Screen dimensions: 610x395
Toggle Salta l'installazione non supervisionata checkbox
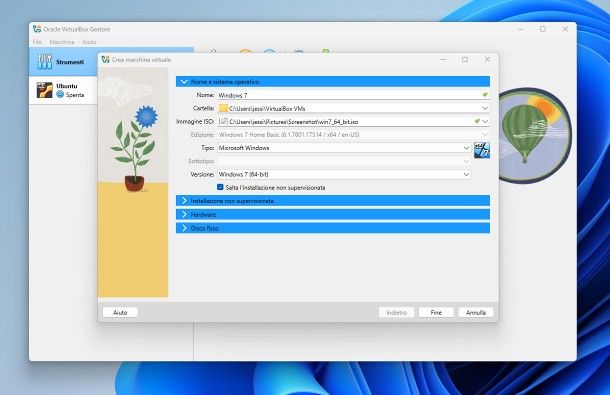point(220,187)
